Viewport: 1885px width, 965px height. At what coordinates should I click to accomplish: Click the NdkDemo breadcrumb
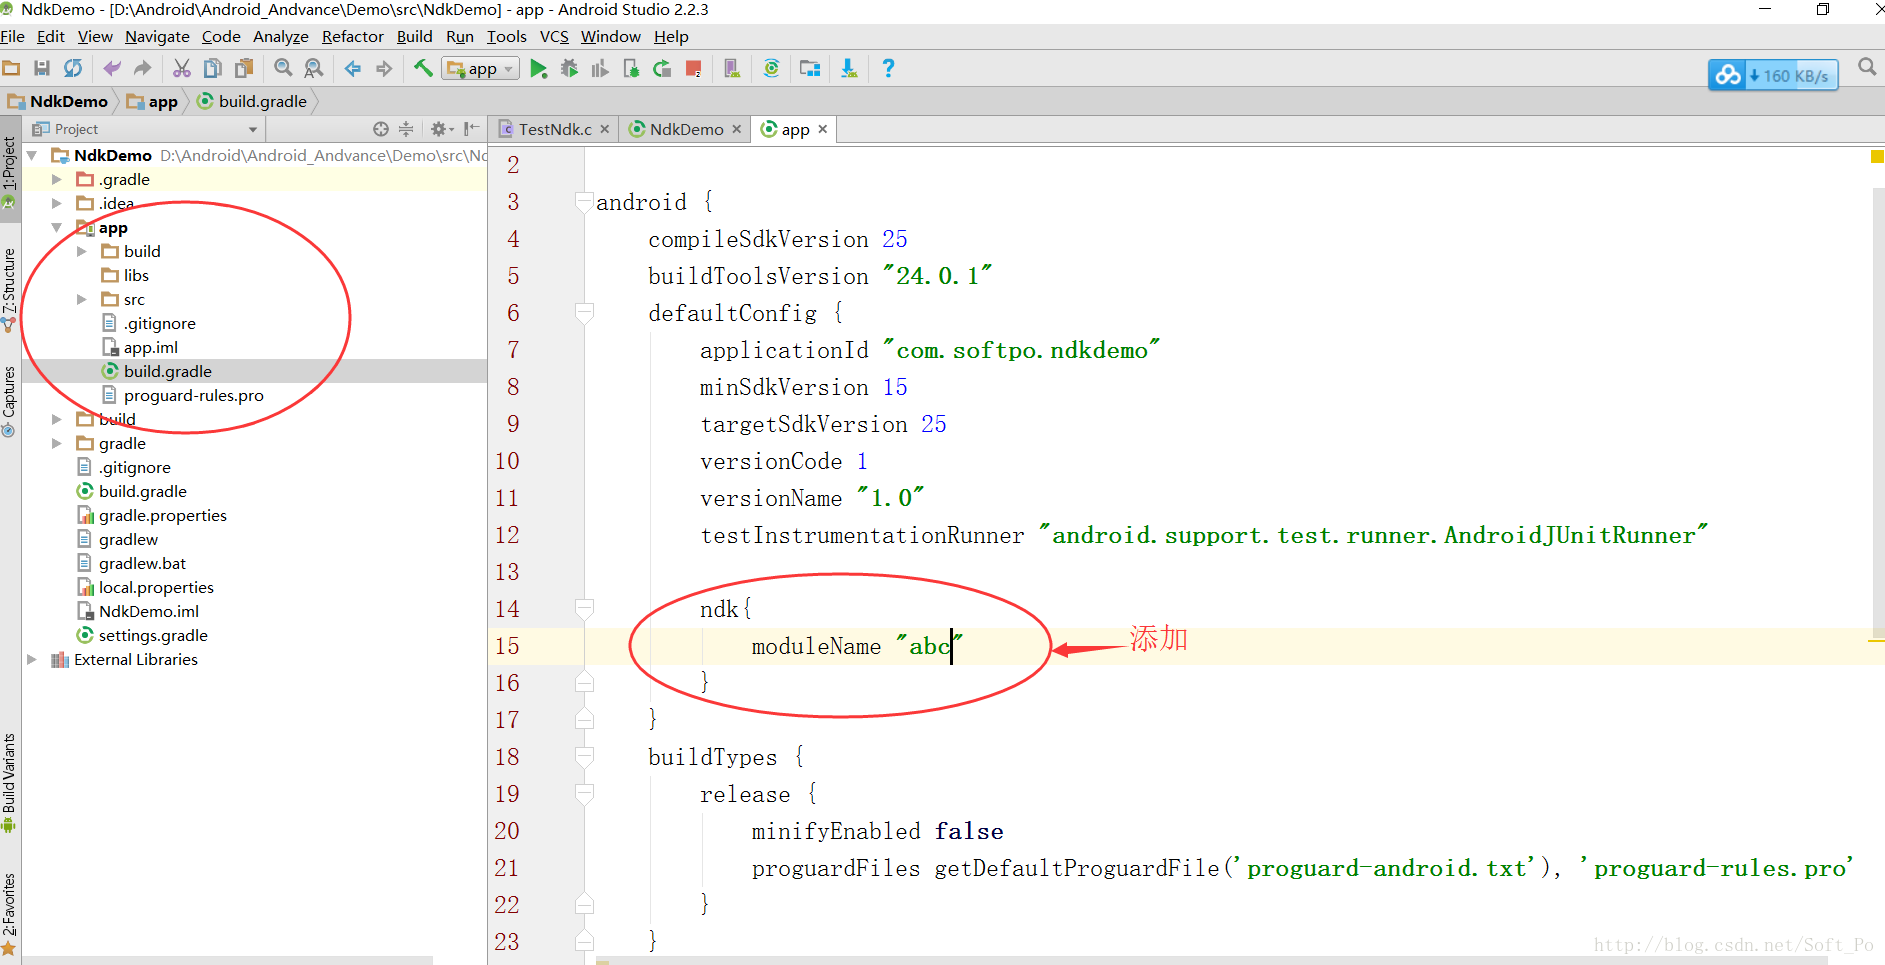click(58, 101)
